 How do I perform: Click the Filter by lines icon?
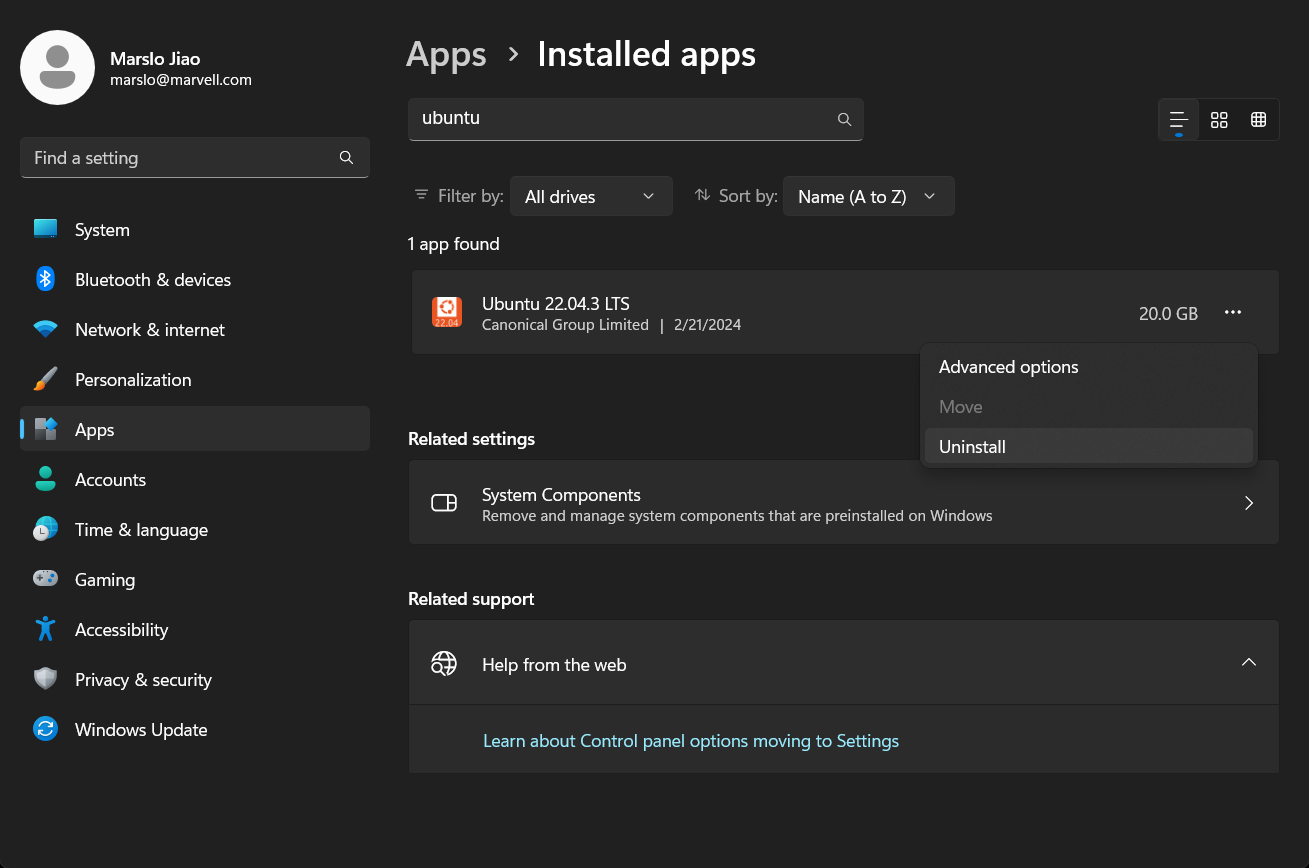coord(421,195)
